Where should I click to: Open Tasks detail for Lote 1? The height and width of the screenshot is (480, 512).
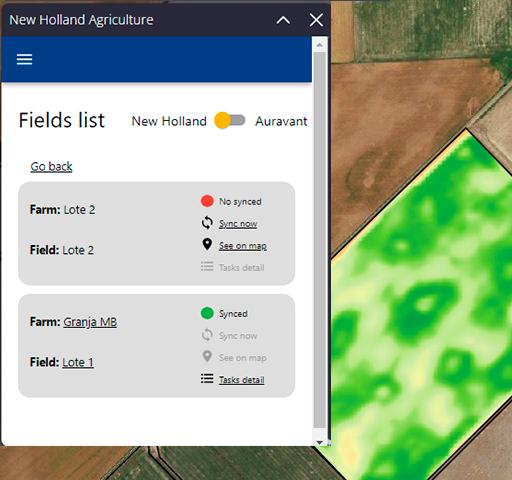242,380
